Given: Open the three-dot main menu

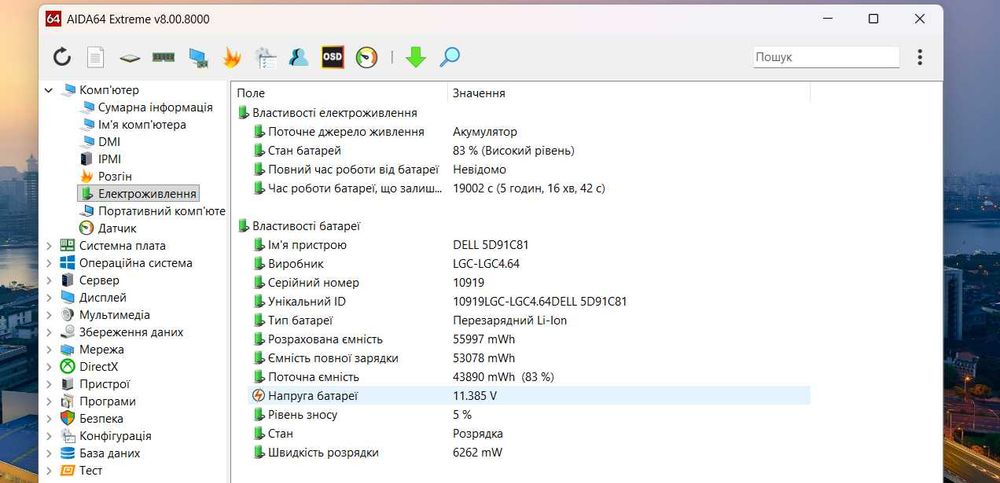Looking at the screenshot, I should point(920,57).
